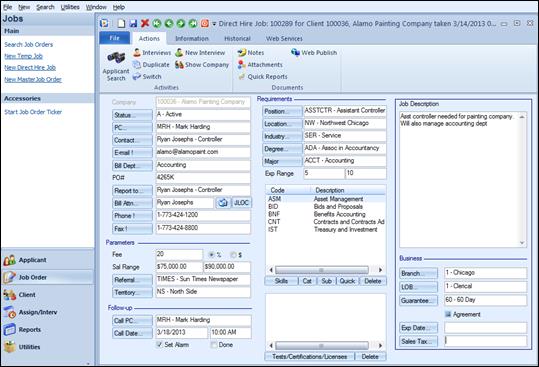The image size is (539, 367).
Task: Click the icon button next to Bill Attn field
Action: 223,203
